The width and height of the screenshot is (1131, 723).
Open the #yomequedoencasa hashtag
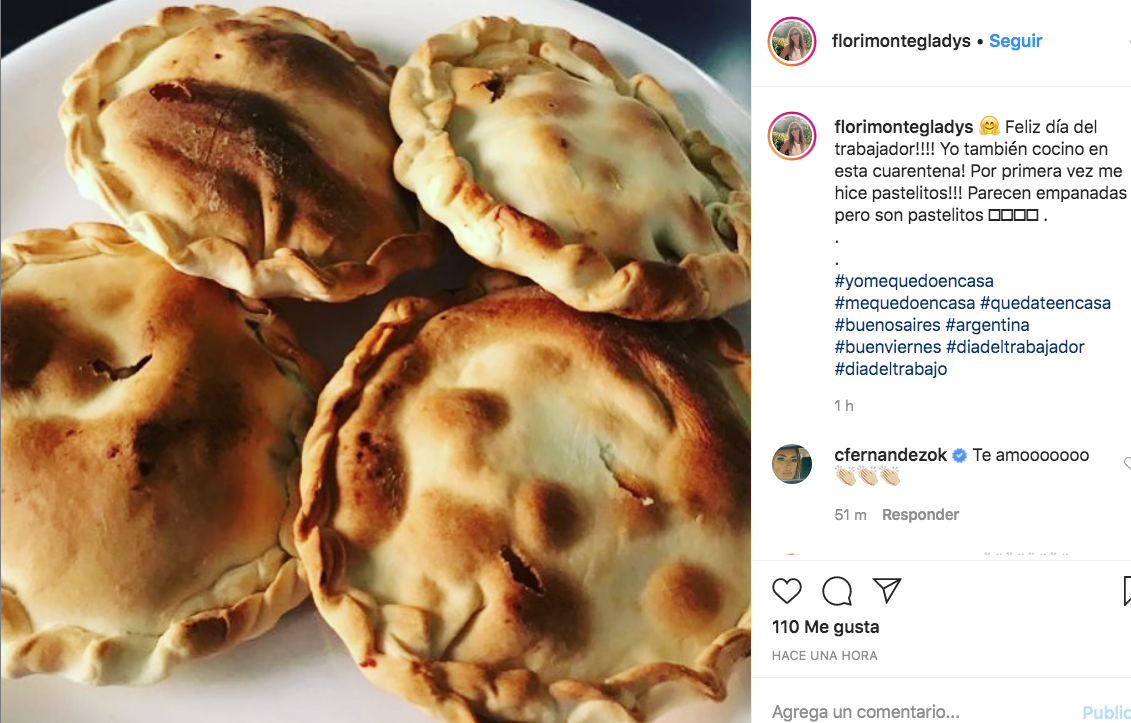(x=914, y=281)
